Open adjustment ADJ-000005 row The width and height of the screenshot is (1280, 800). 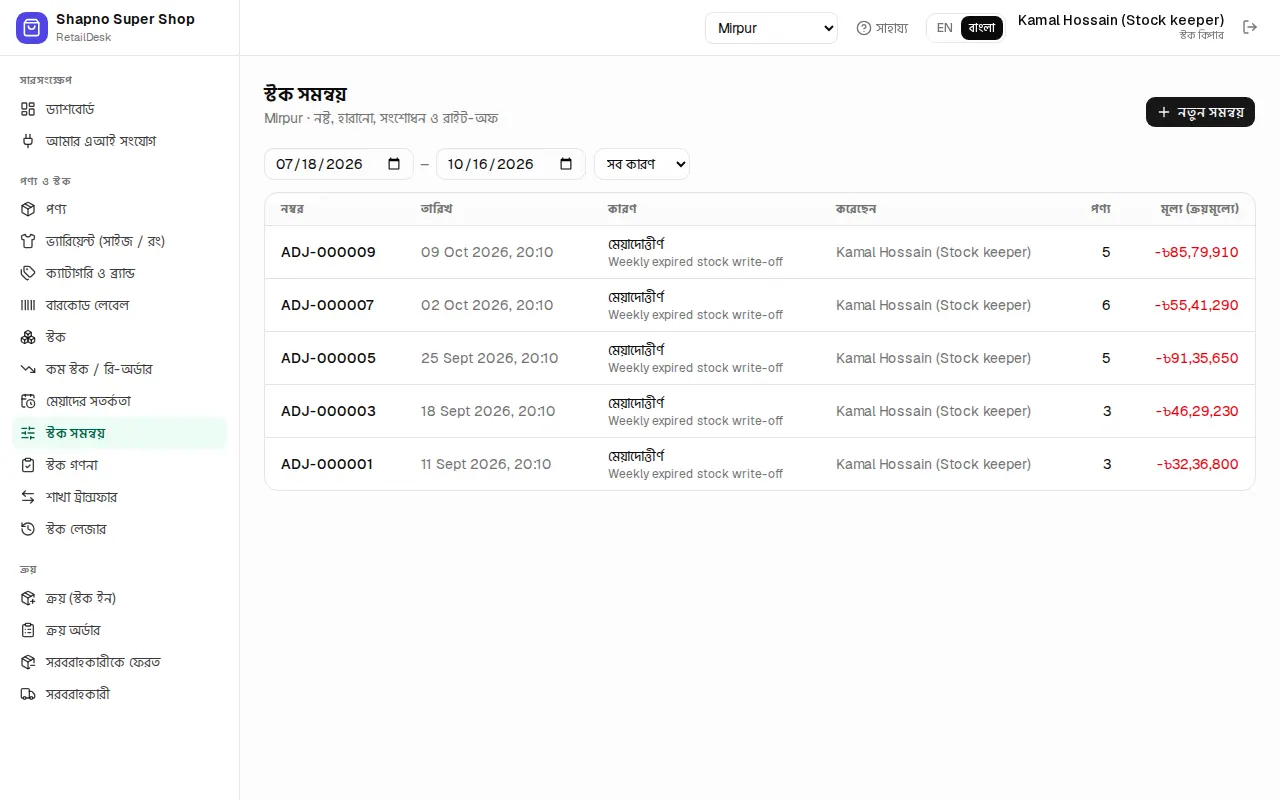760,358
